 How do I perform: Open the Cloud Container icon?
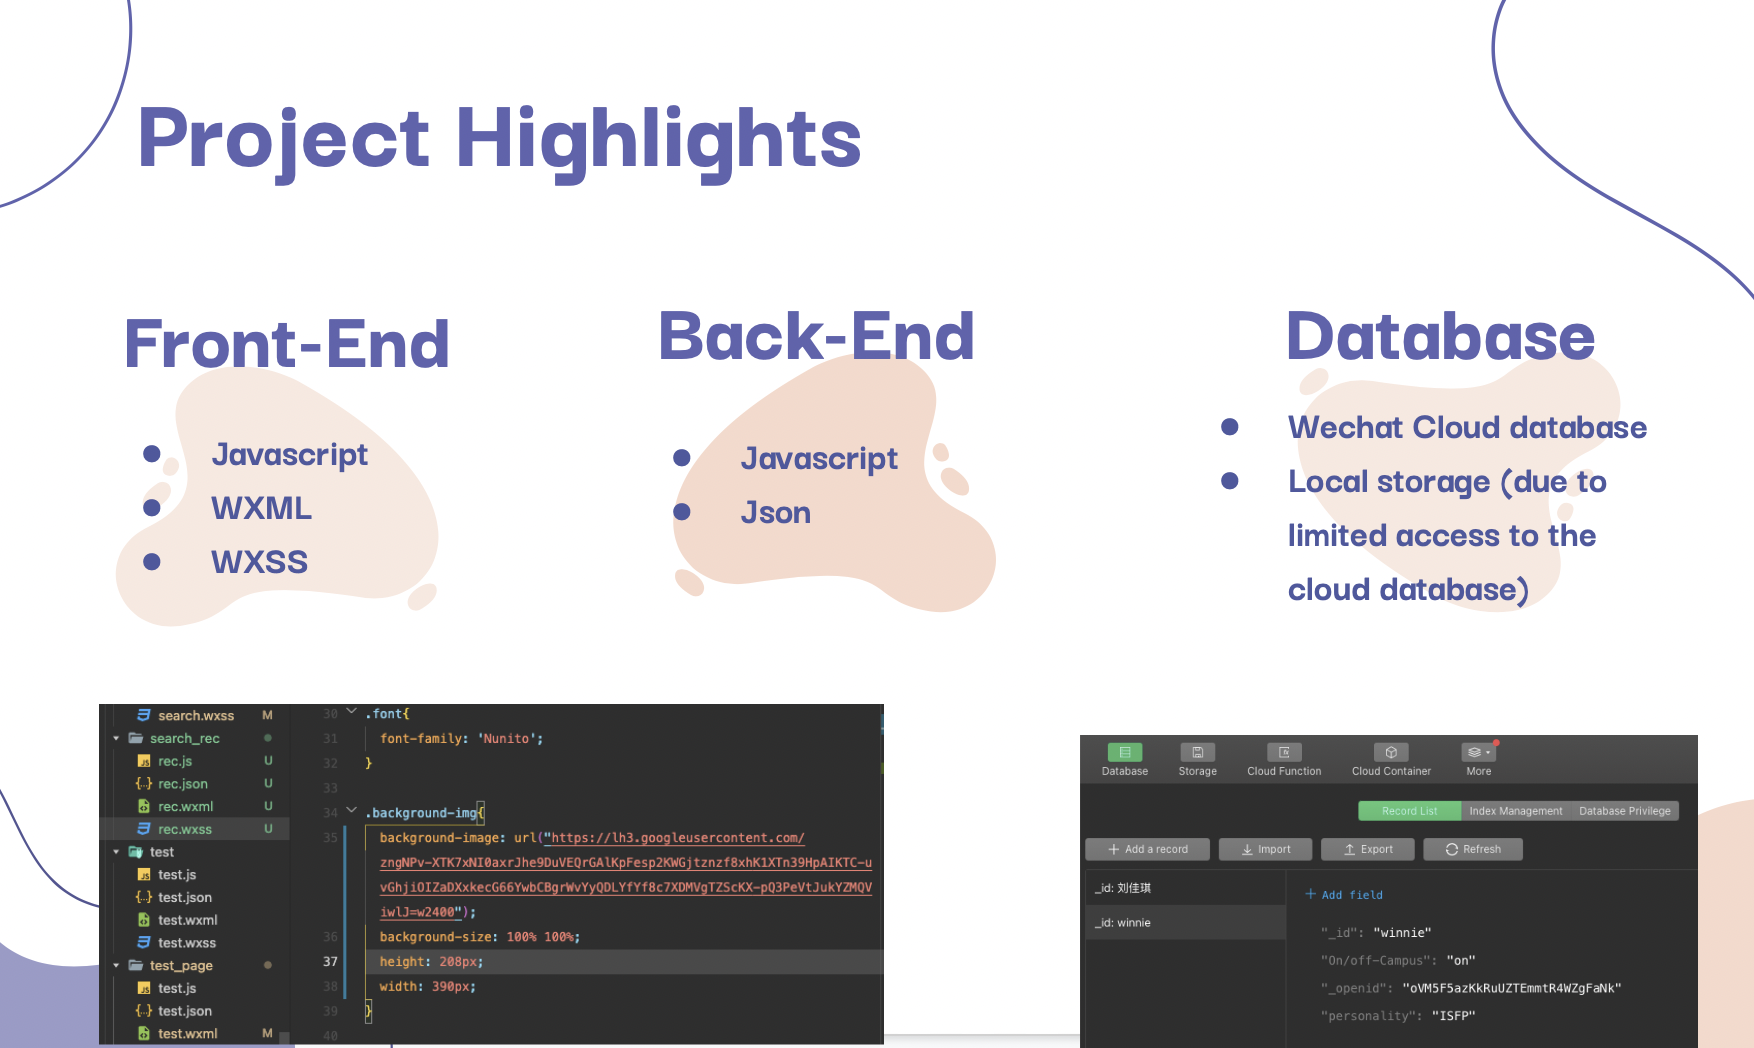tap(1391, 752)
